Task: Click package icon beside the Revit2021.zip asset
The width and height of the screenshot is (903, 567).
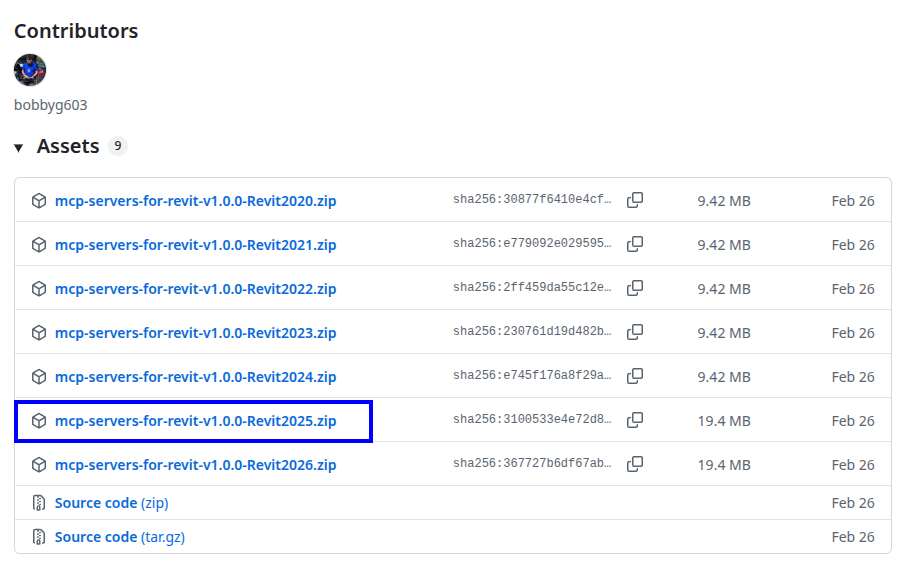Action: (x=39, y=245)
